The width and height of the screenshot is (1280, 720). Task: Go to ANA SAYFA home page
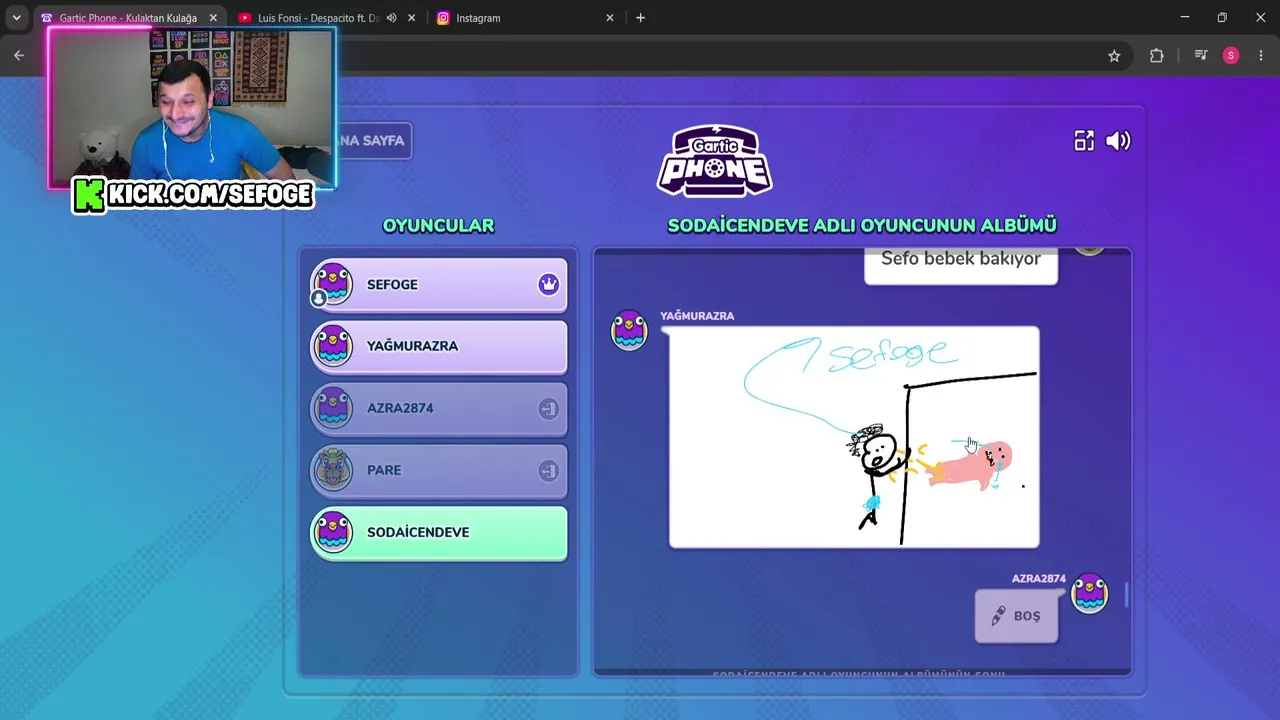pyautogui.click(x=372, y=141)
